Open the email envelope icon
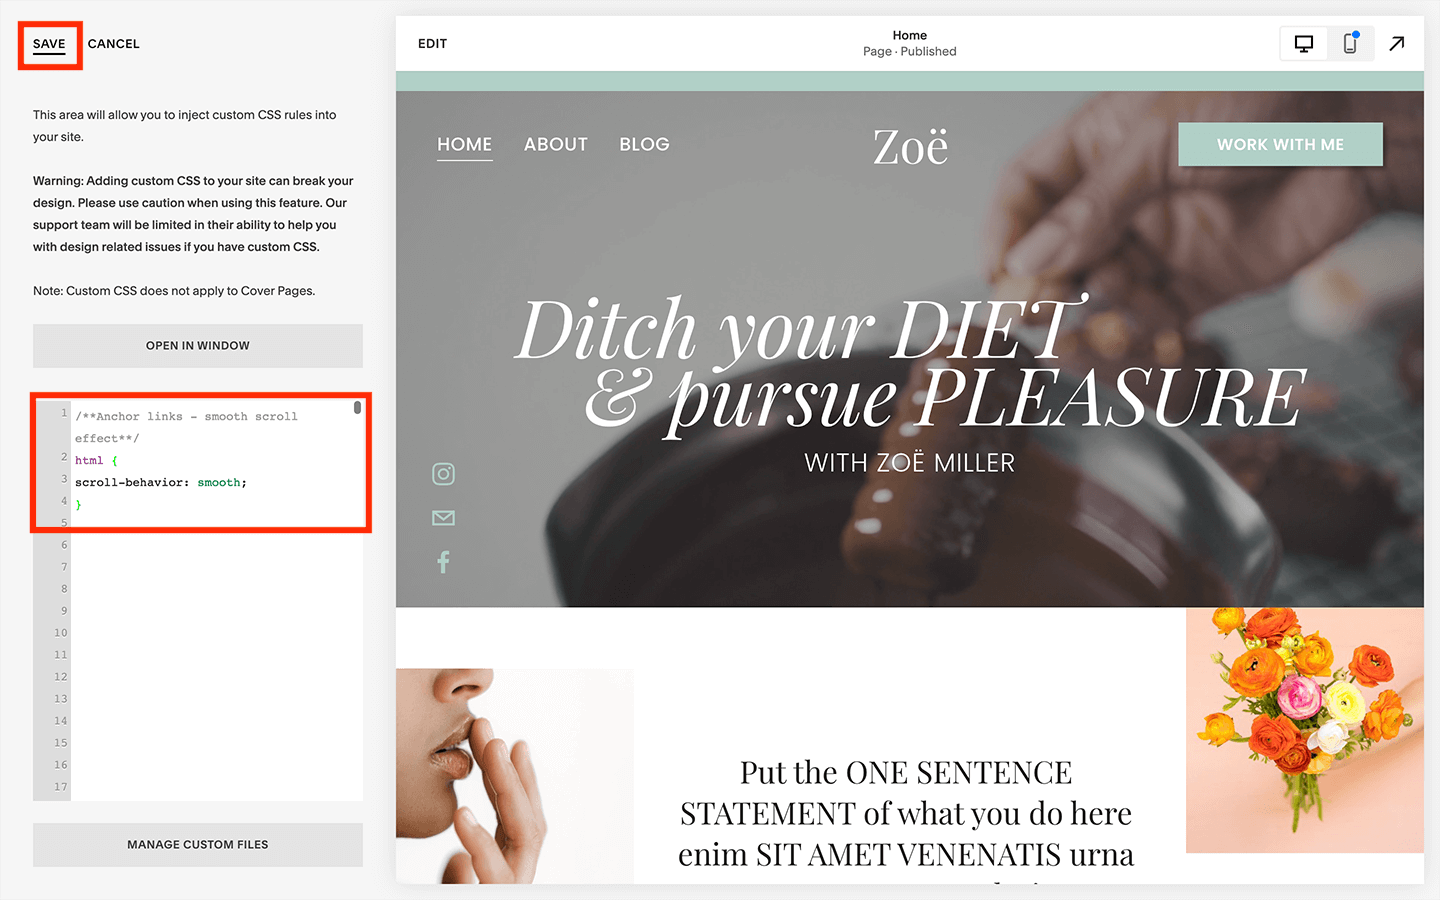Viewport: 1440px width, 900px height. point(443,518)
